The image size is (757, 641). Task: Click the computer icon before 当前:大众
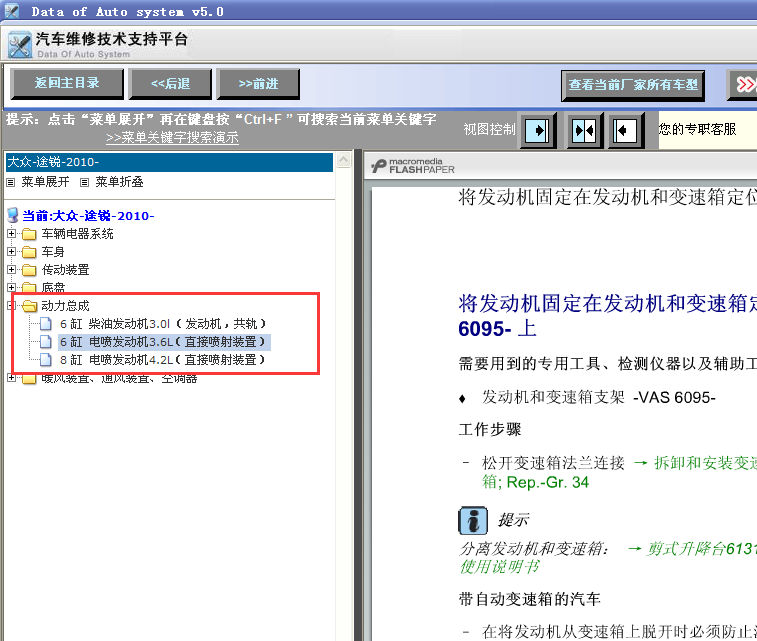click(x=13, y=215)
